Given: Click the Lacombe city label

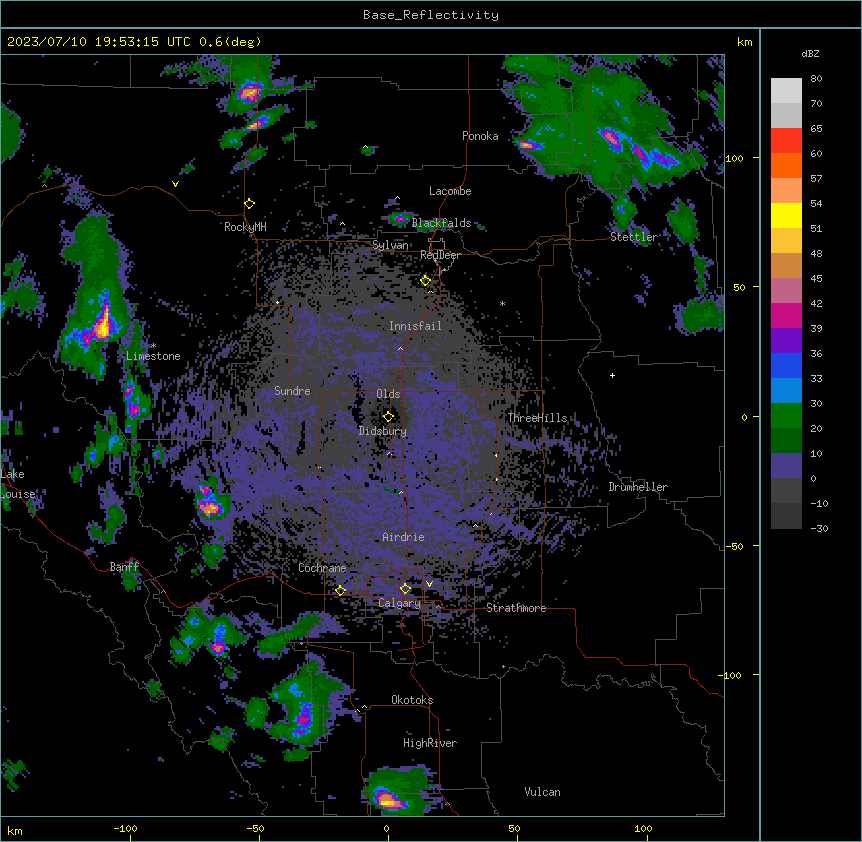Looking at the screenshot, I should pos(450,191).
